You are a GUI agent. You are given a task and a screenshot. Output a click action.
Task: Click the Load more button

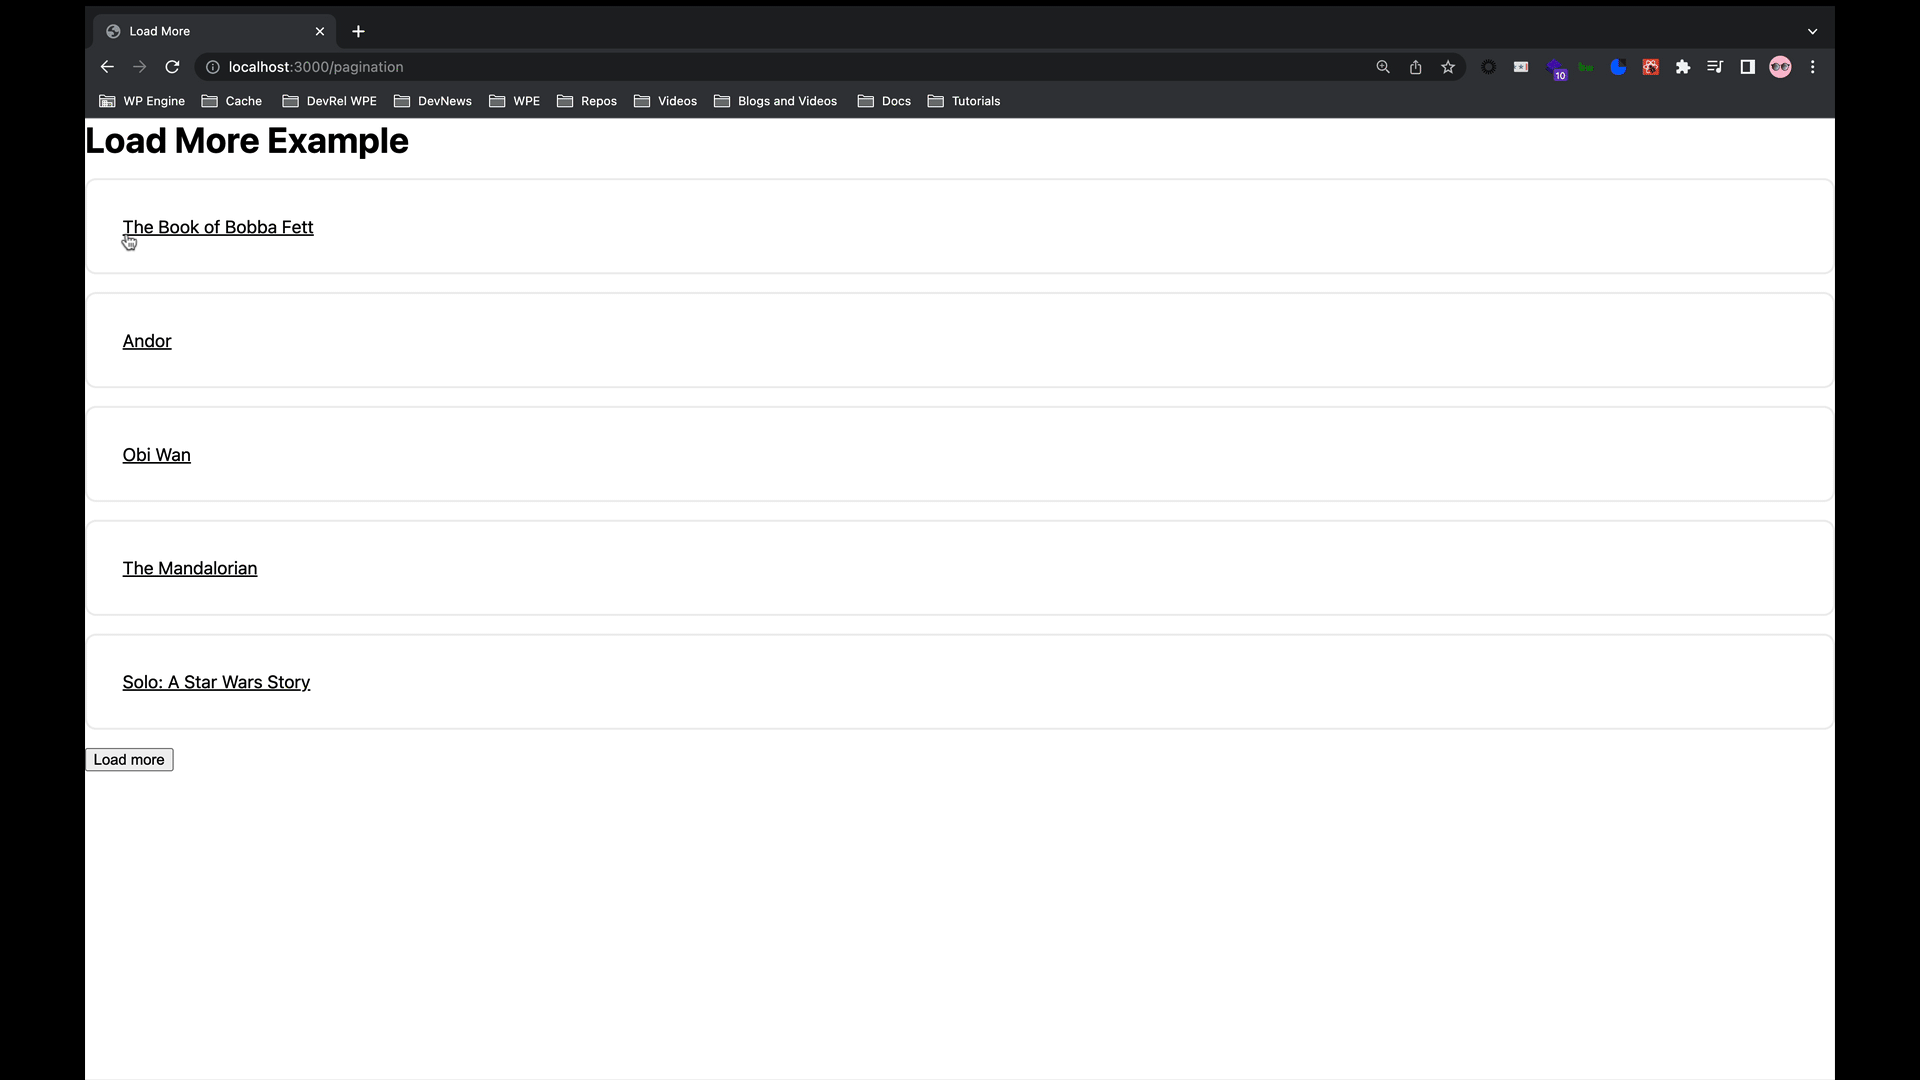[x=129, y=759]
